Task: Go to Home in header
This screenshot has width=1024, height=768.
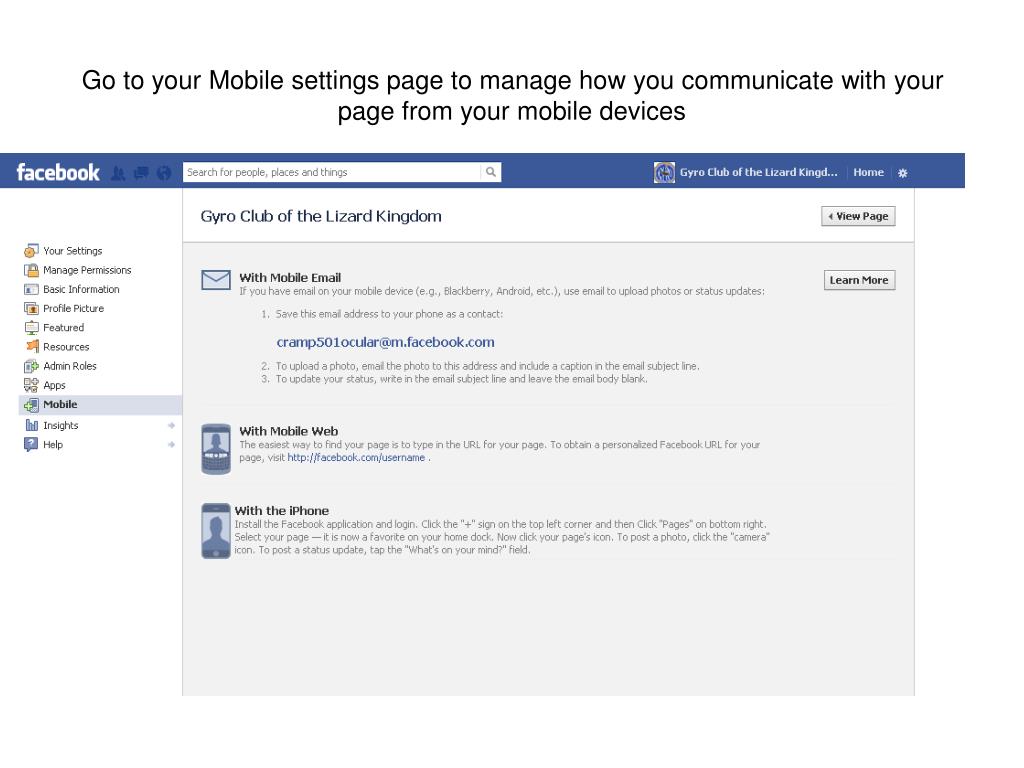Action: tap(868, 172)
